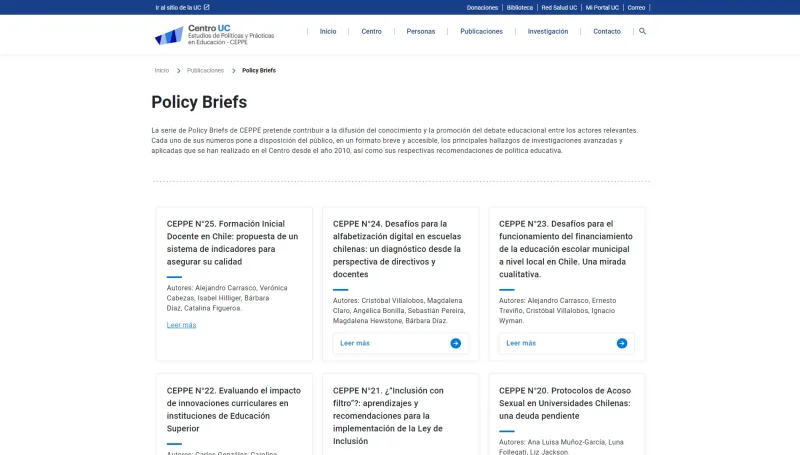Click the intro paragraph about the Policy Briefs series
Viewport: 800px width, 455px height.
[x=395, y=140]
